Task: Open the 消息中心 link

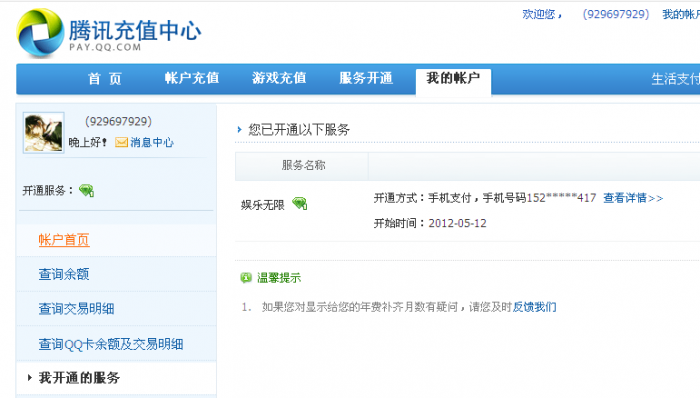Action: pos(152,142)
